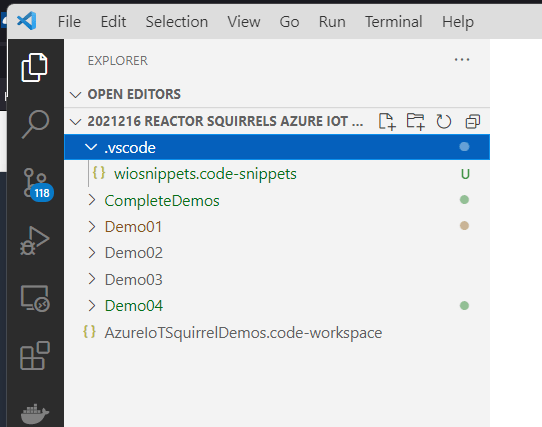Screen dimensions: 542x427
Task: Open wiosnippets.code-snippets file
Action: [x=205, y=174]
